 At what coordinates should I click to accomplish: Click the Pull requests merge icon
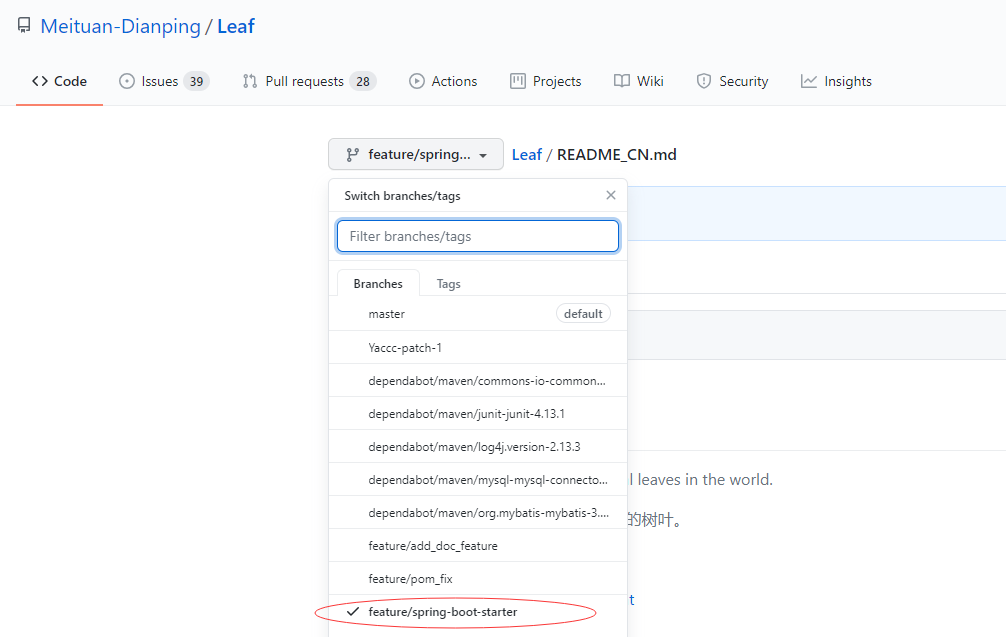250,81
